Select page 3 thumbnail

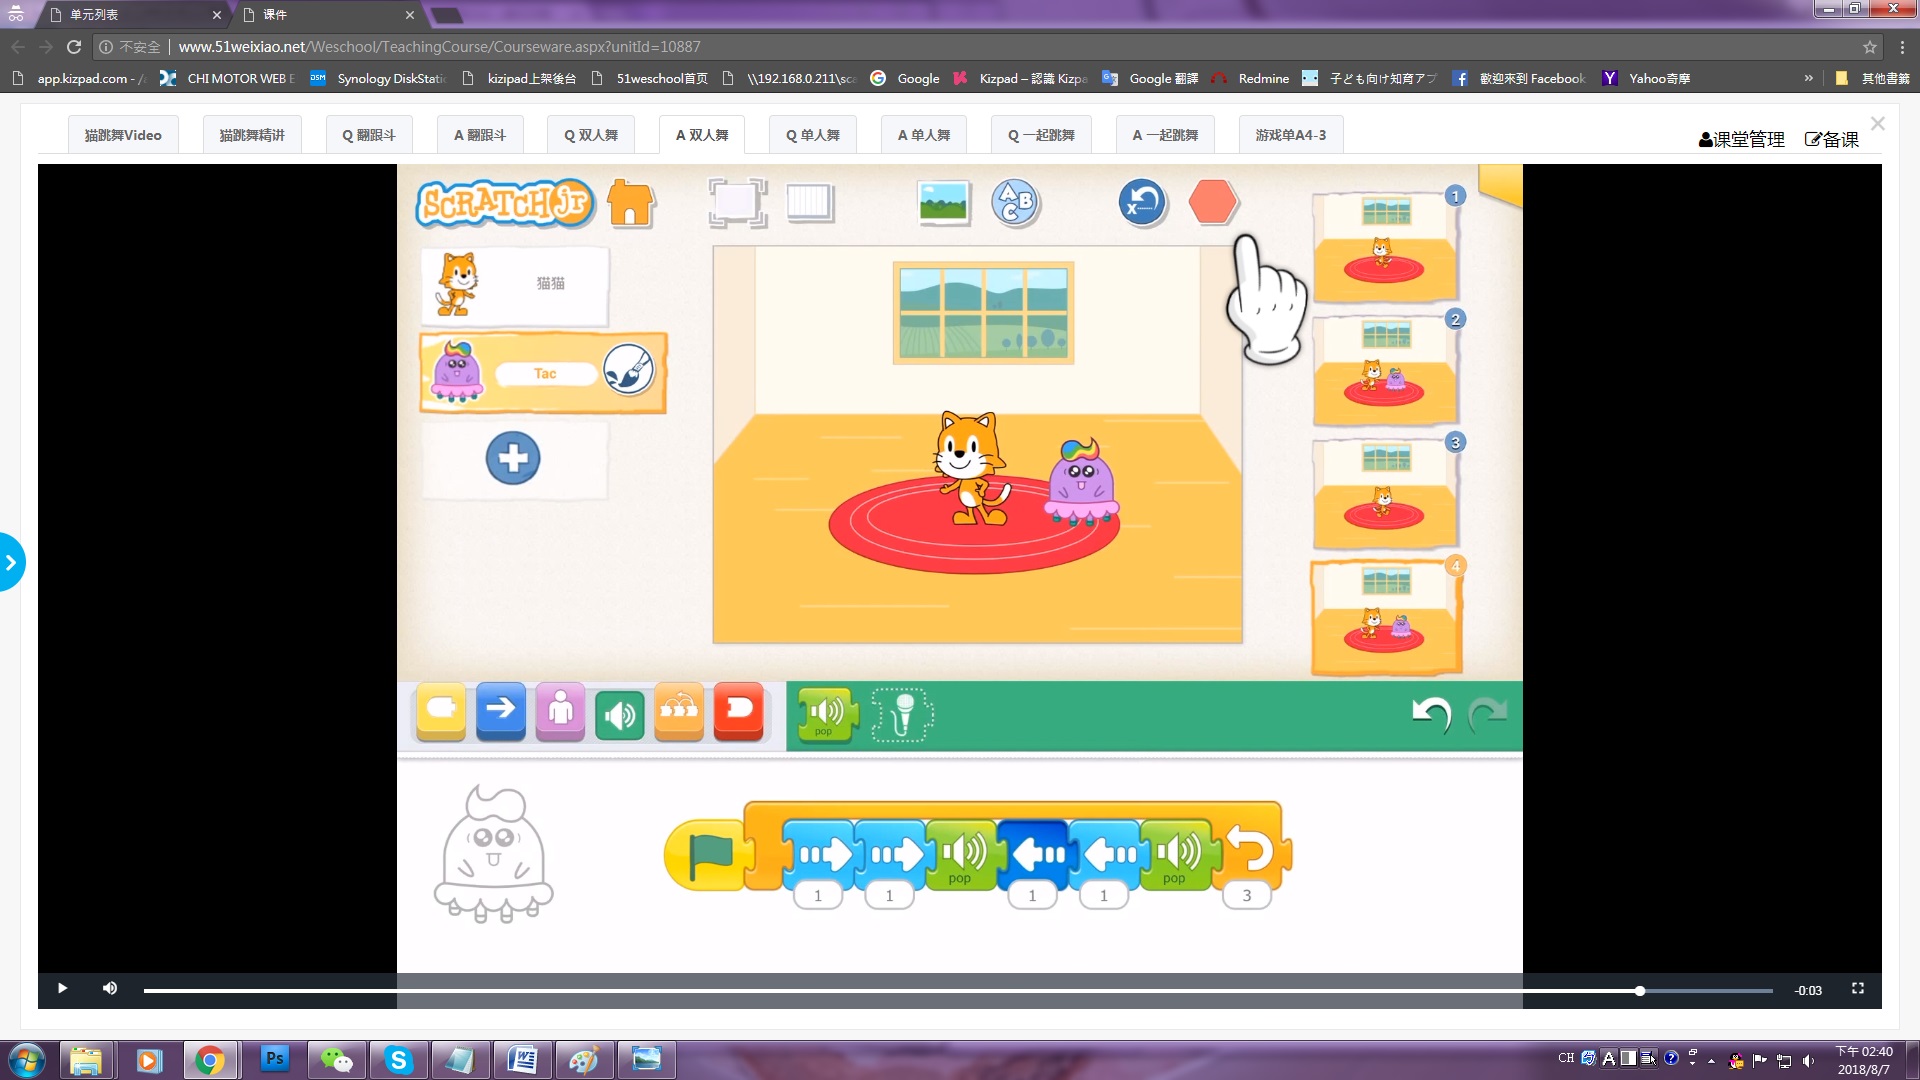click(1385, 494)
